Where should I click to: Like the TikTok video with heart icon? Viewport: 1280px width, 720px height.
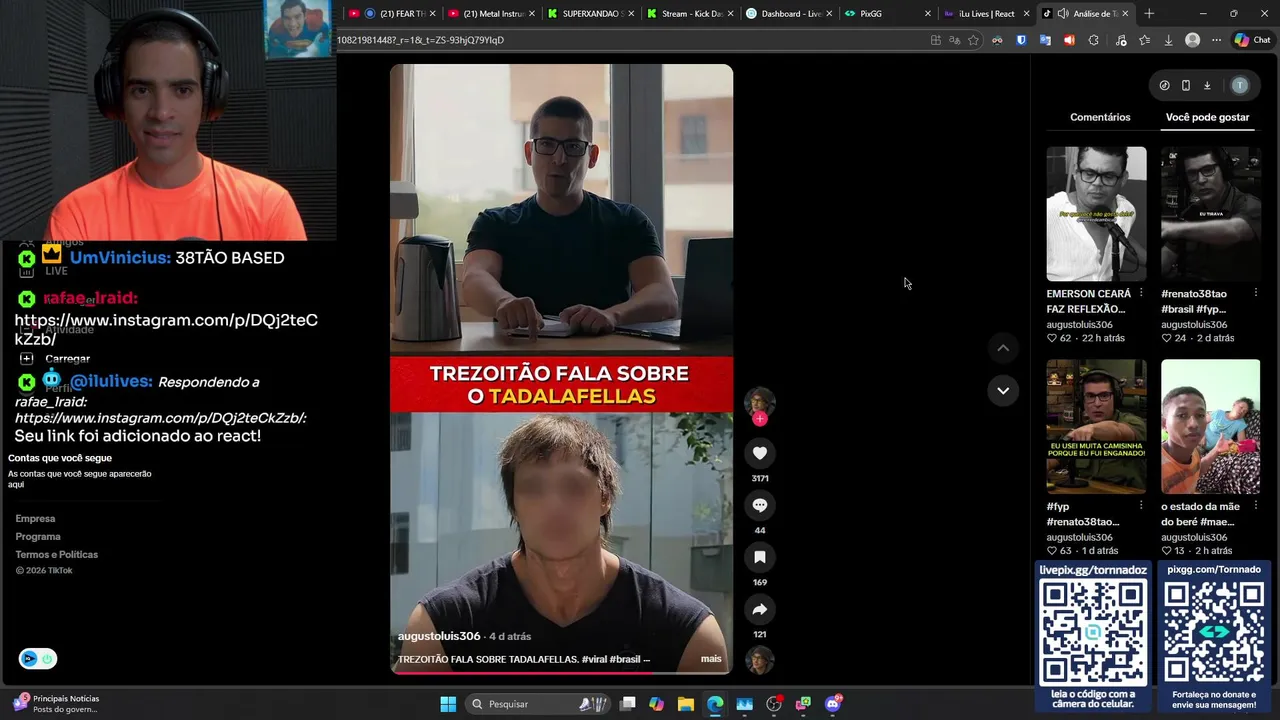(760, 453)
